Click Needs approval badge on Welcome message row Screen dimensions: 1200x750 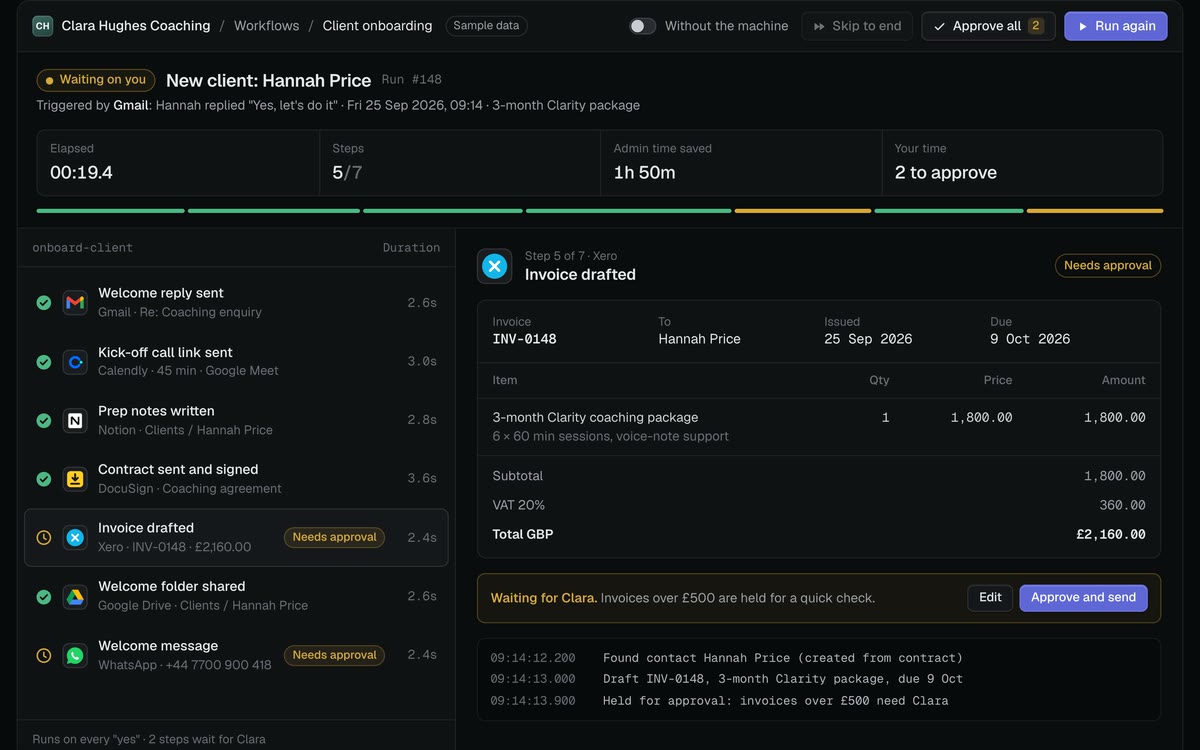(334, 656)
